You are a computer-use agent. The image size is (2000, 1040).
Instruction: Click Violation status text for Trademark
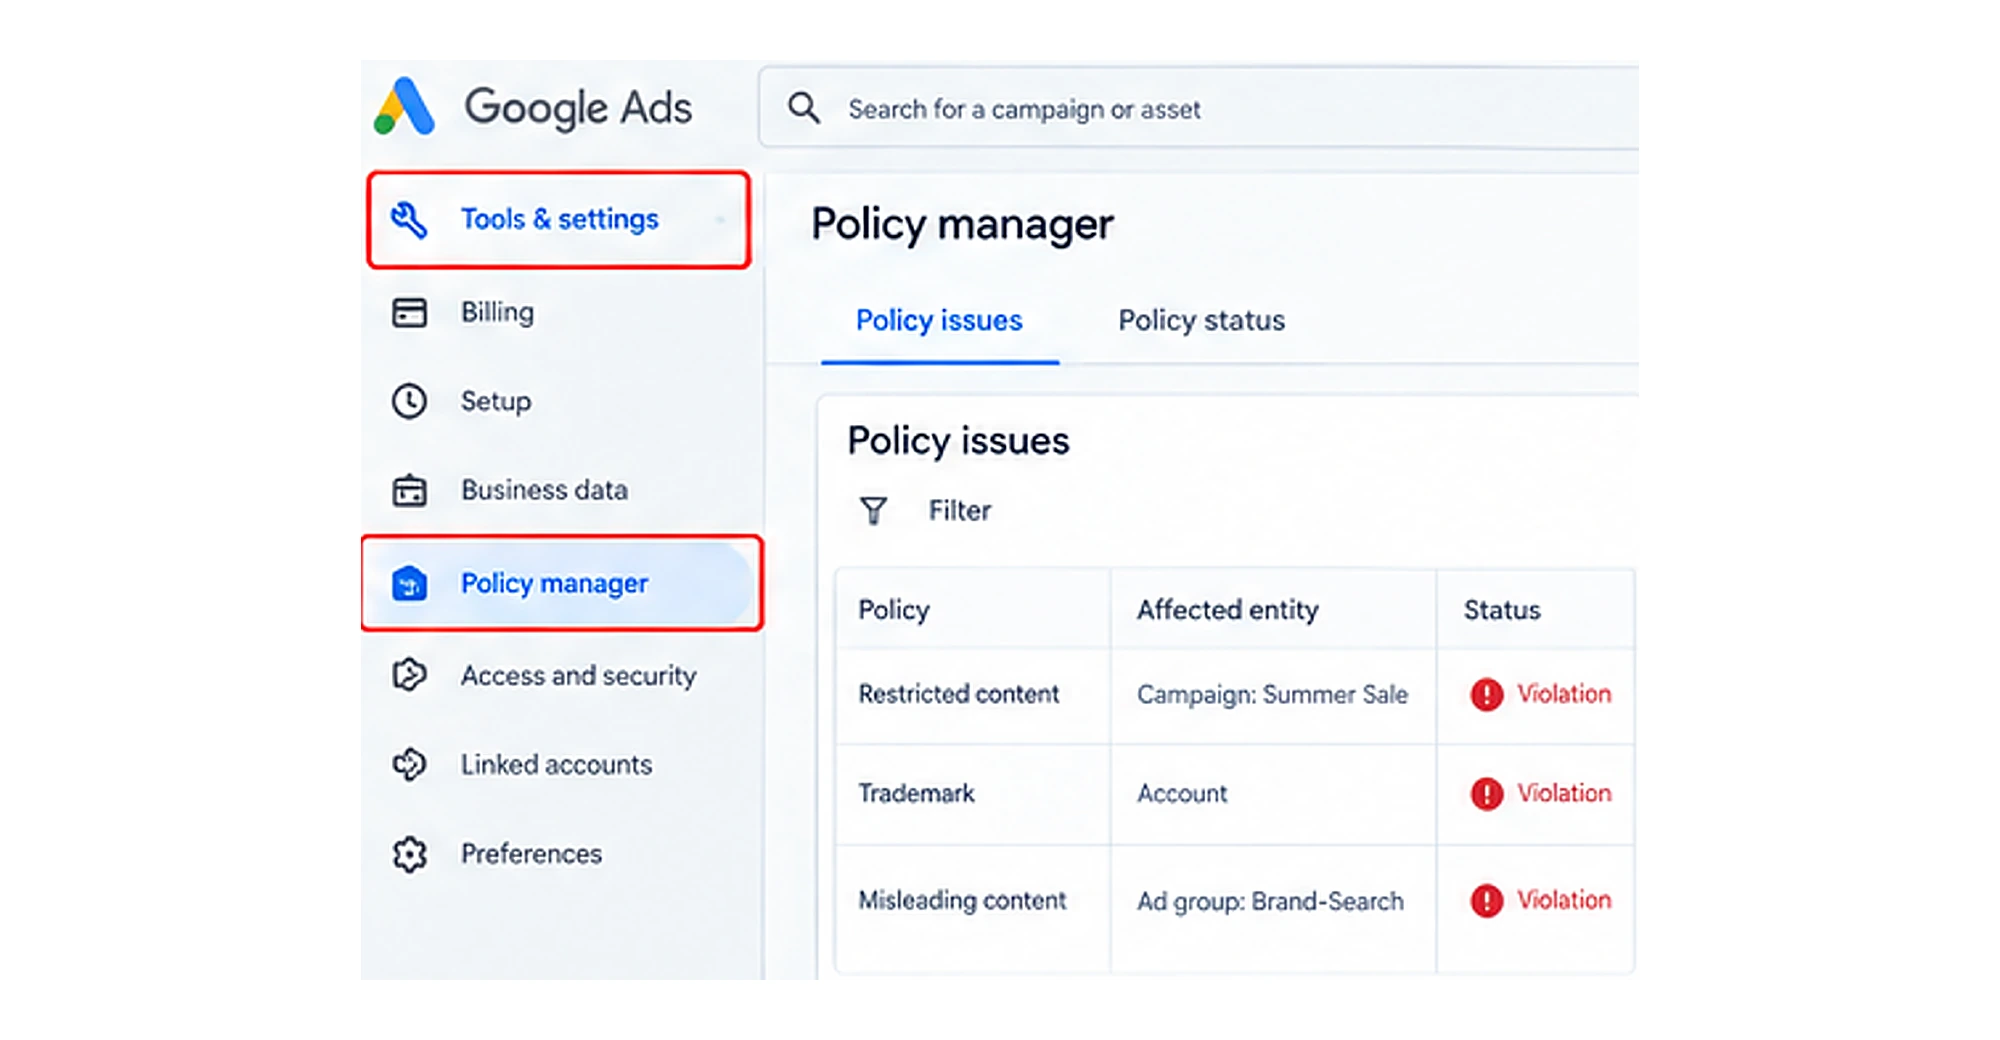(1564, 794)
